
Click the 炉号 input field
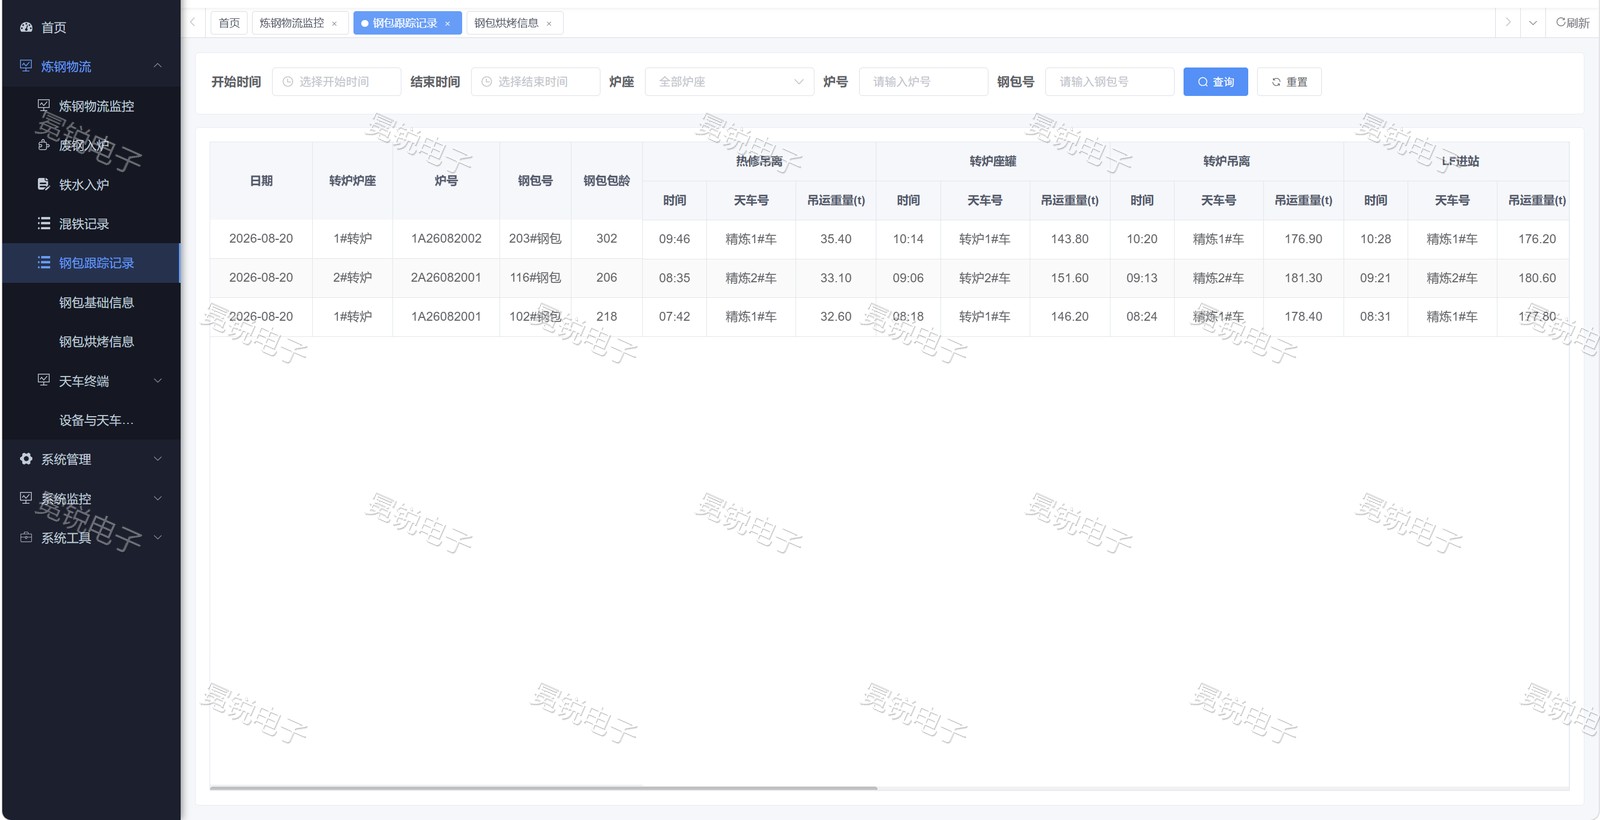[x=923, y=82]
